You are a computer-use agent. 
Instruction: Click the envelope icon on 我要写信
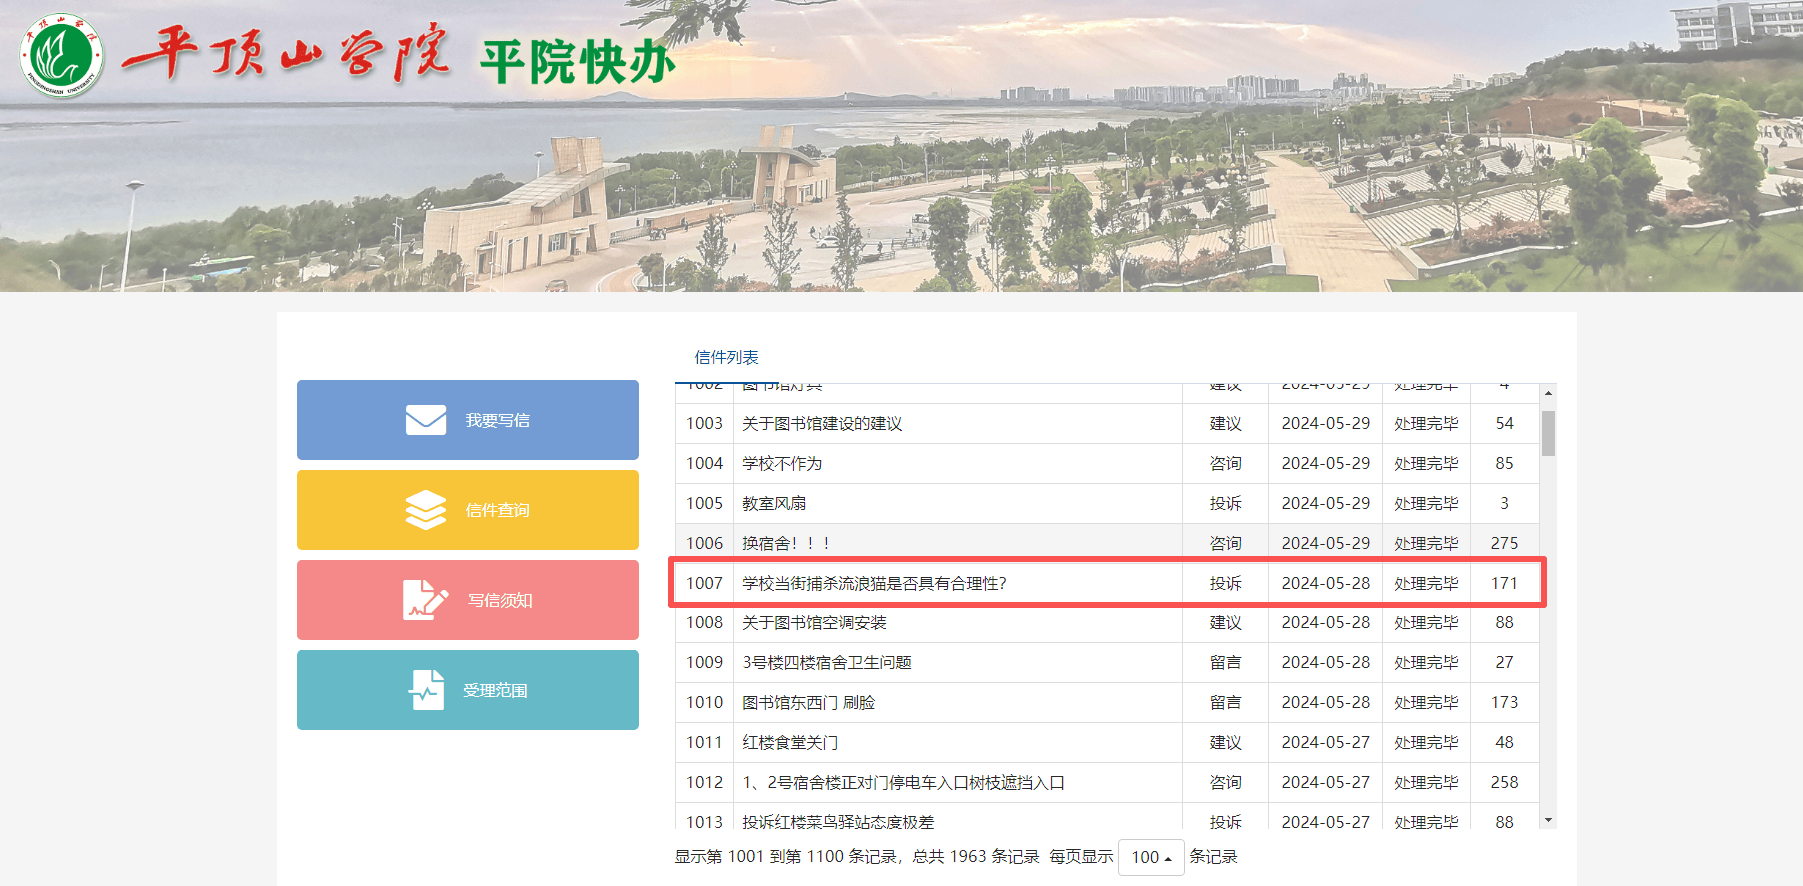(x=426, y=420)
